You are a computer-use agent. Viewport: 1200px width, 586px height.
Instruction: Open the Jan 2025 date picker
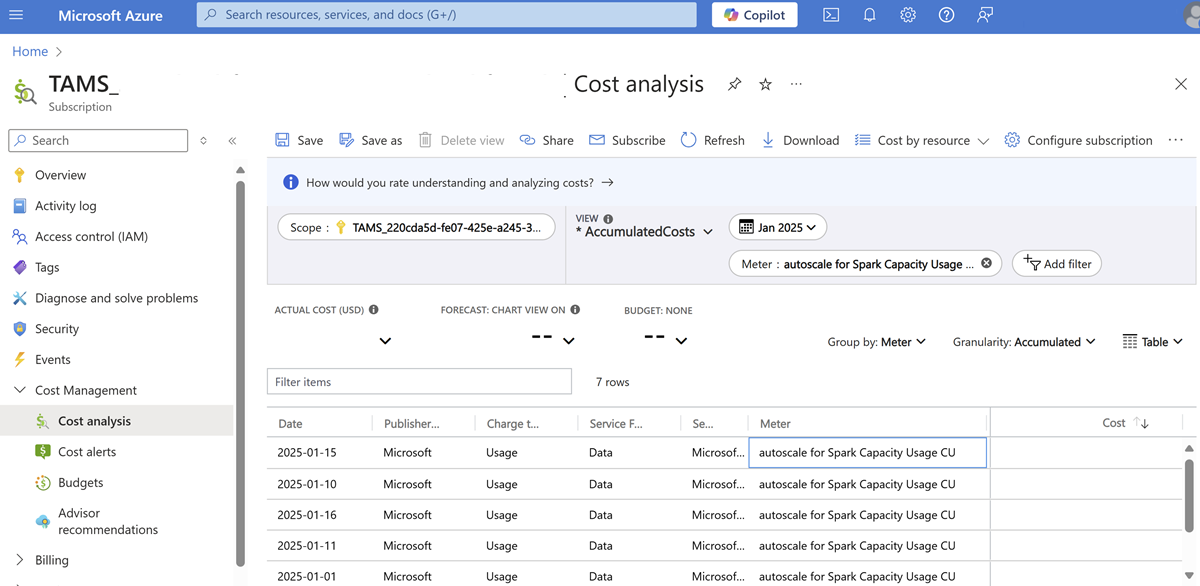(778, 227)
